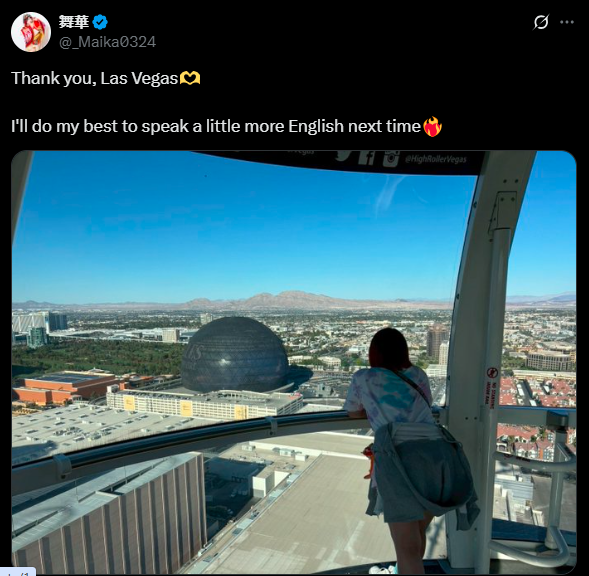Click the blue verified badge next to 舞華
This screenshot has height=576, width=589.
(100, 22)
